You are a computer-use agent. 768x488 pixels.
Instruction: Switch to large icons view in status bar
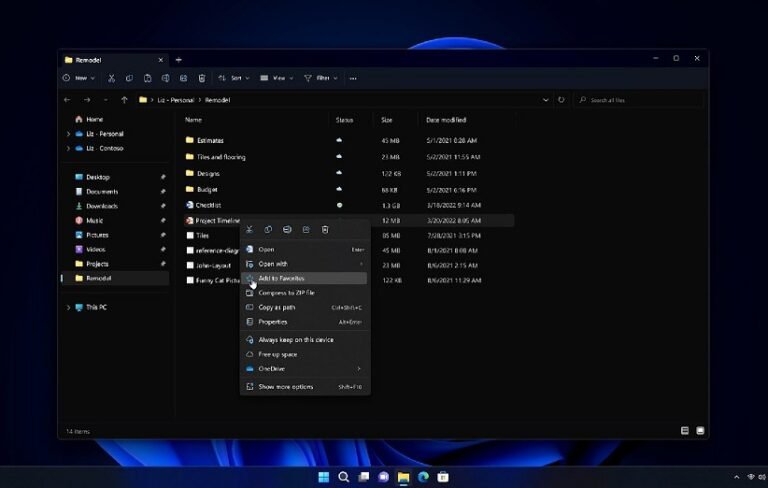[x=700, y=430]
